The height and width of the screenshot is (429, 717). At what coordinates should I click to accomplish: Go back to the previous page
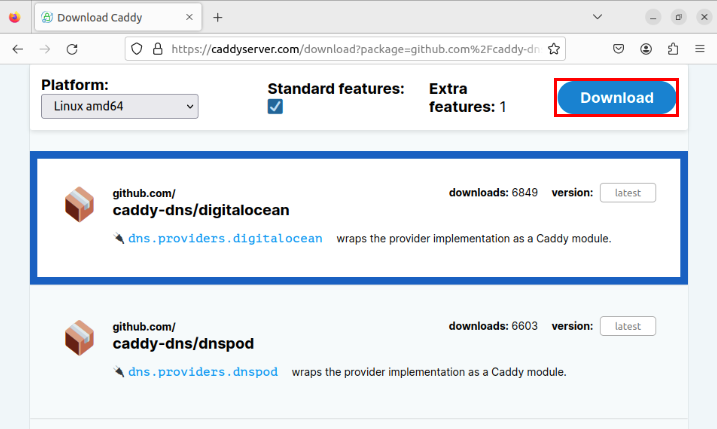coord(18,49)
